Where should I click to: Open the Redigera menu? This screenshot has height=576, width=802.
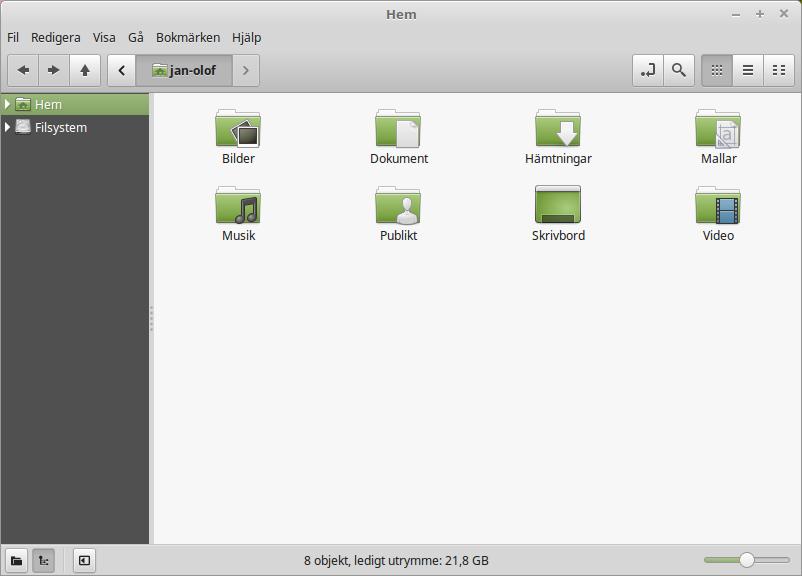(56, 38)
